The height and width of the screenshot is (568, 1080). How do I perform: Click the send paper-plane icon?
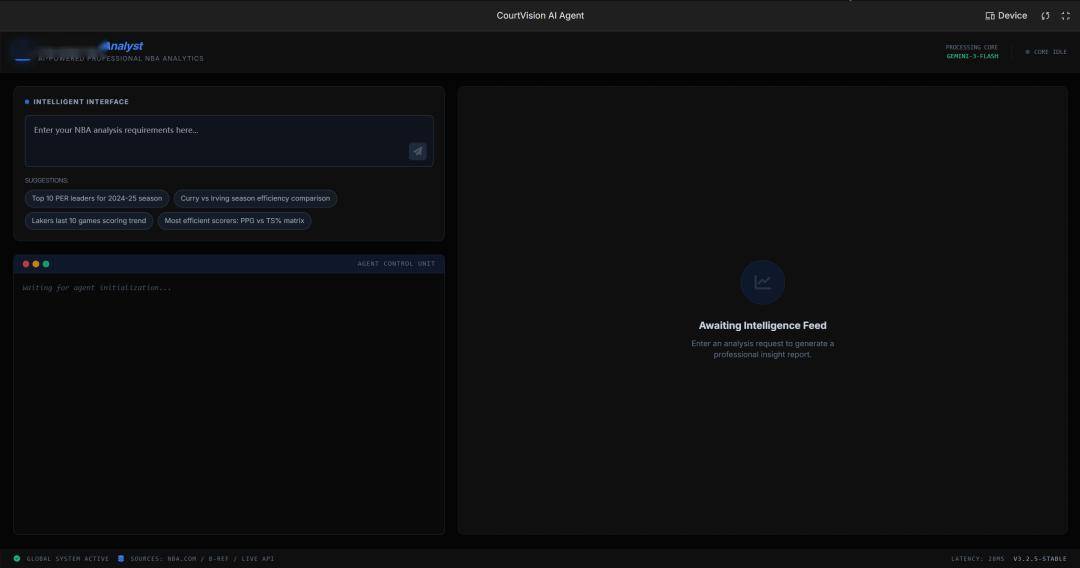[417, 151]
